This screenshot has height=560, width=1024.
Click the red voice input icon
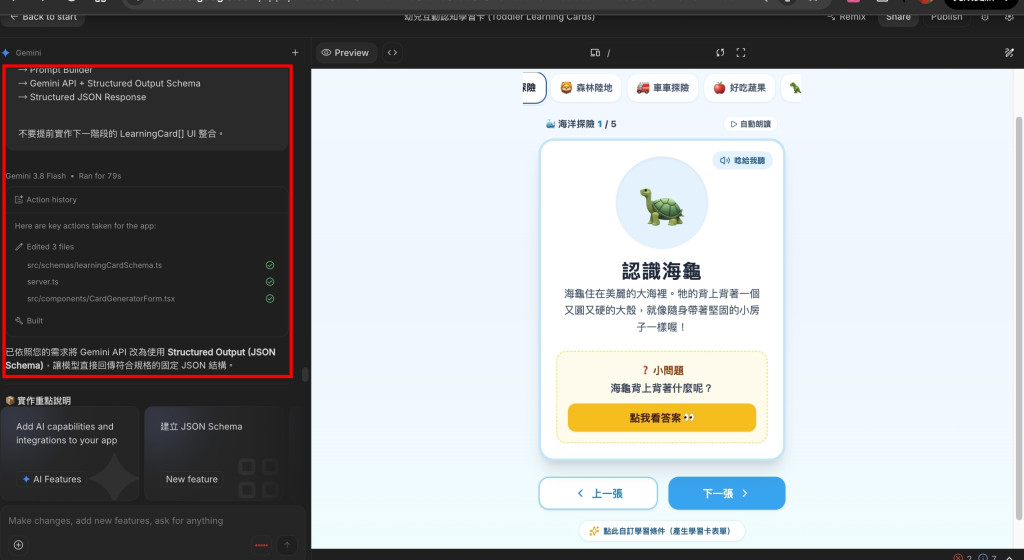[x=261, y=545]
